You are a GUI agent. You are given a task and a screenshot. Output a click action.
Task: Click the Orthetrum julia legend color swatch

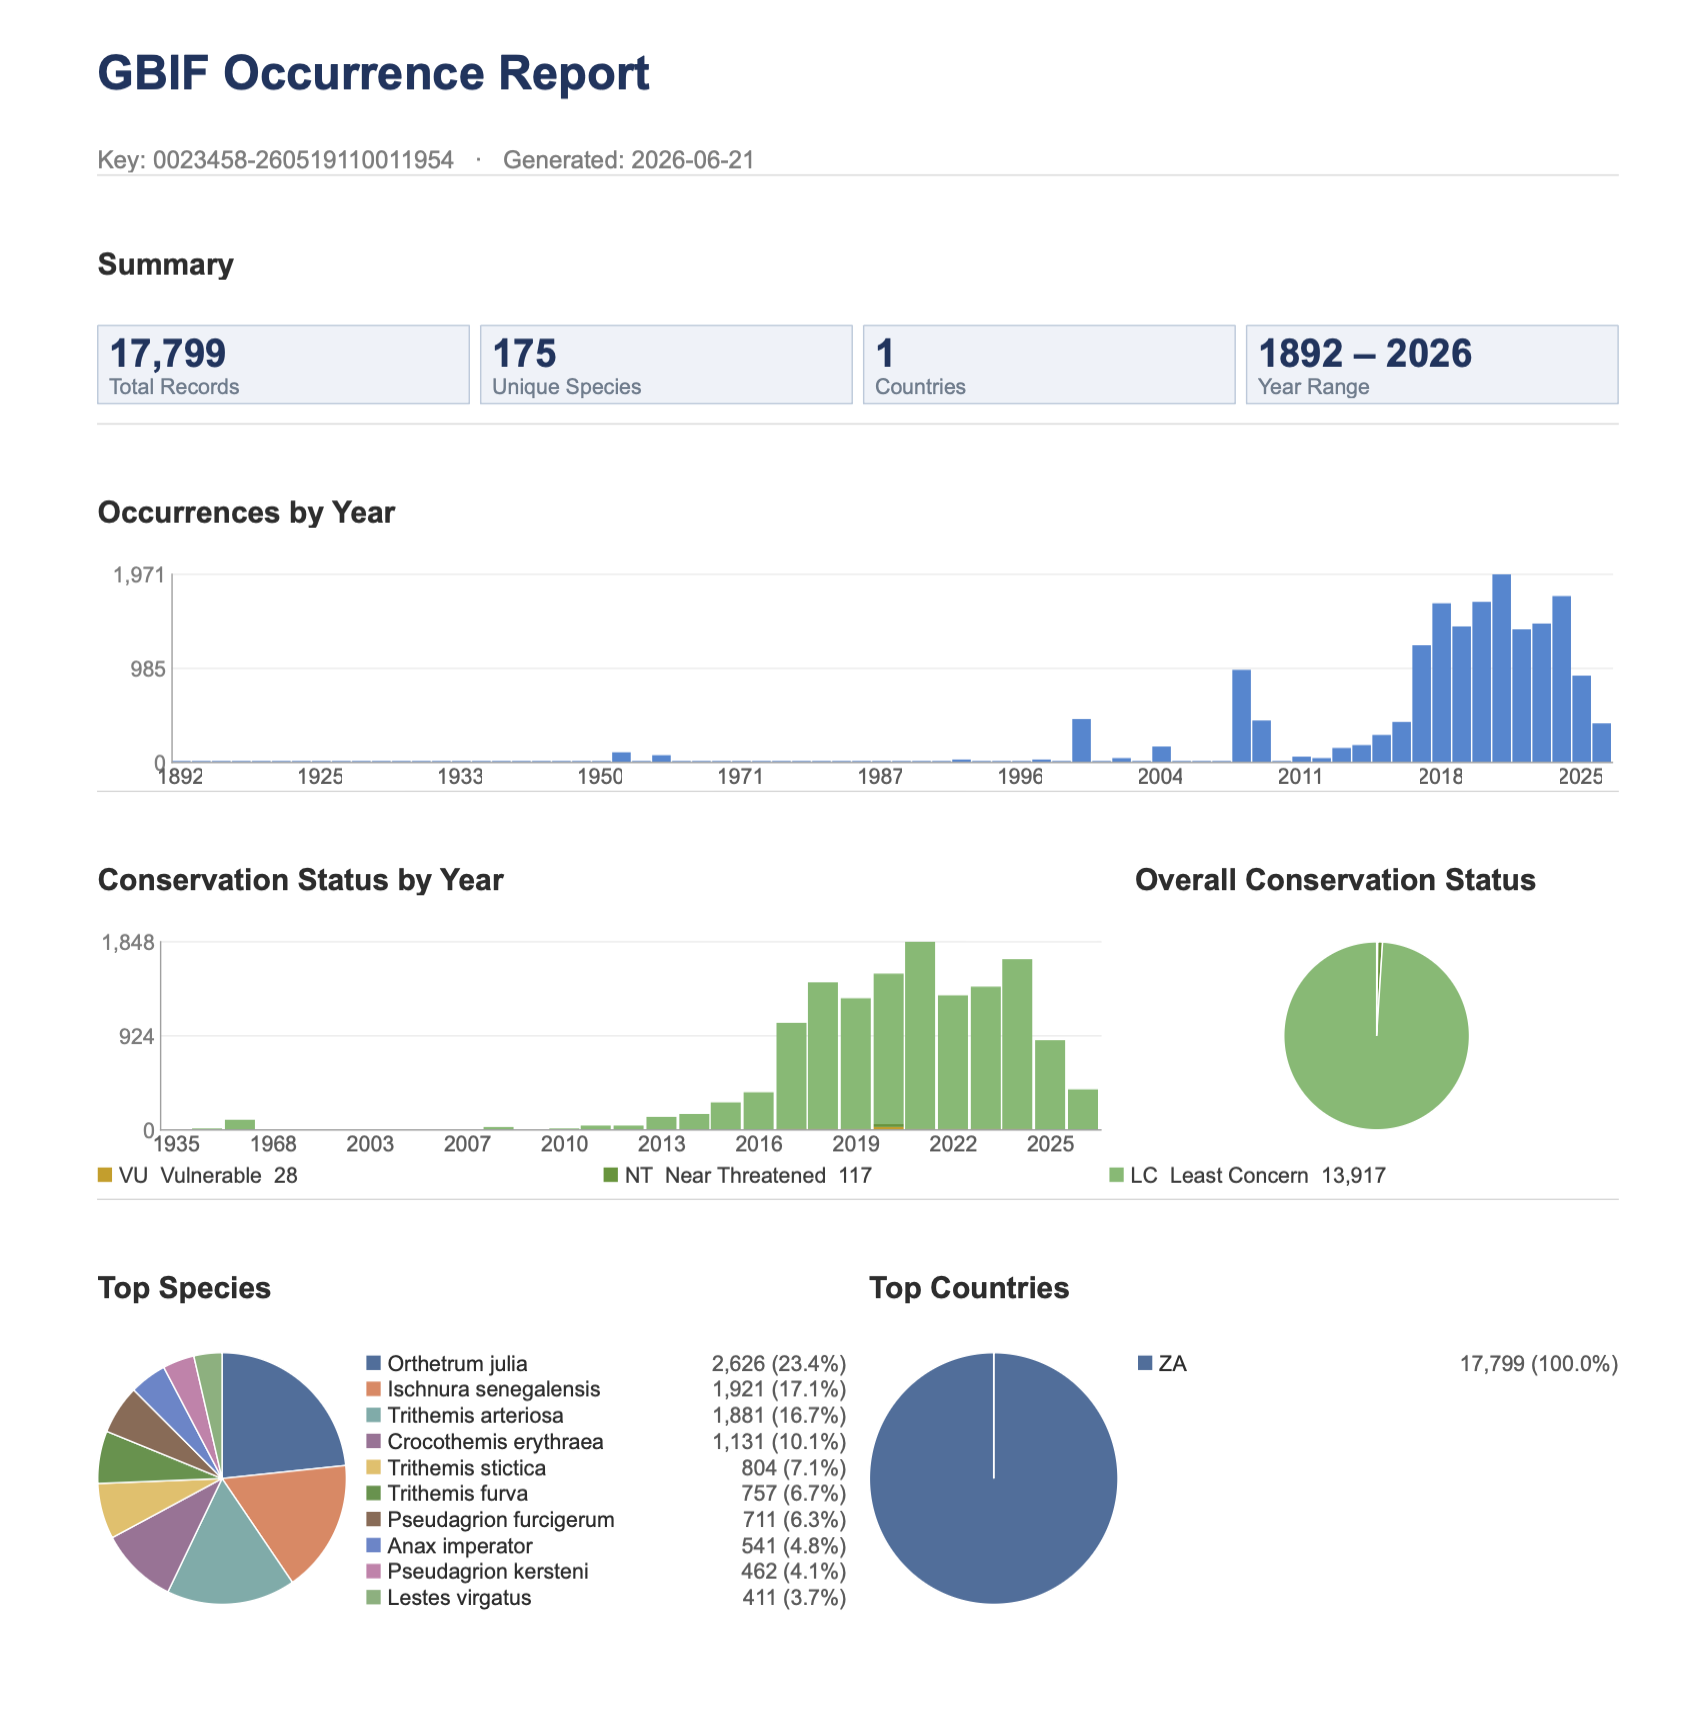coord(374,1363)
